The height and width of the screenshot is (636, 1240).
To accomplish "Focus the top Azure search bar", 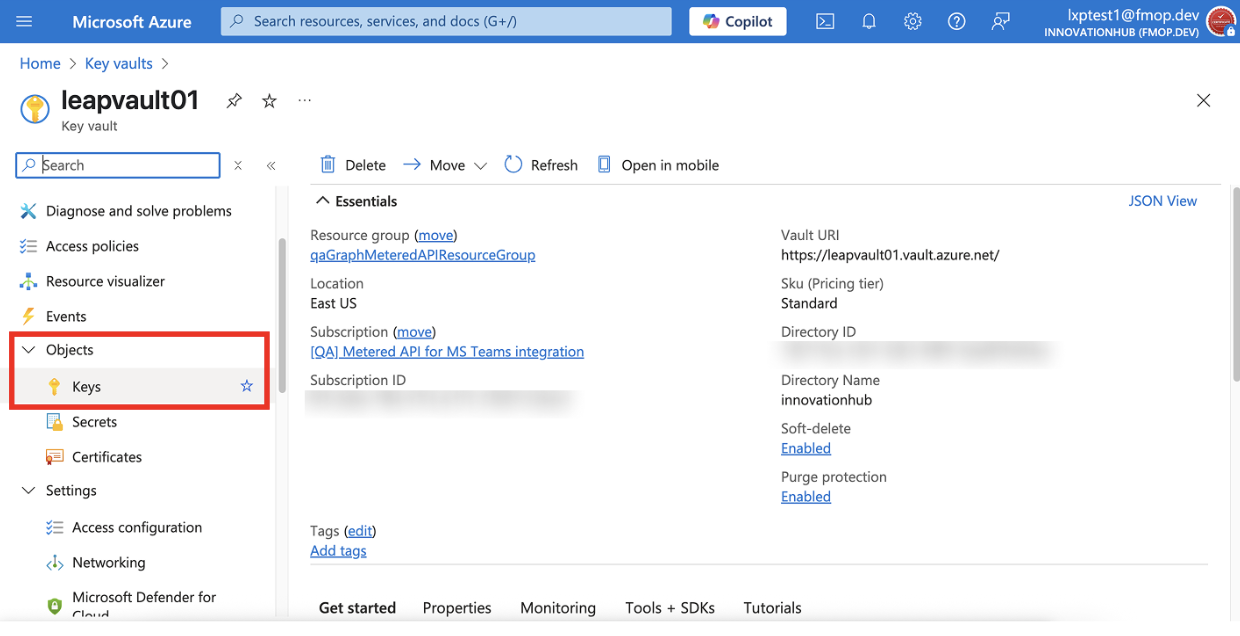I will point(446,21).
